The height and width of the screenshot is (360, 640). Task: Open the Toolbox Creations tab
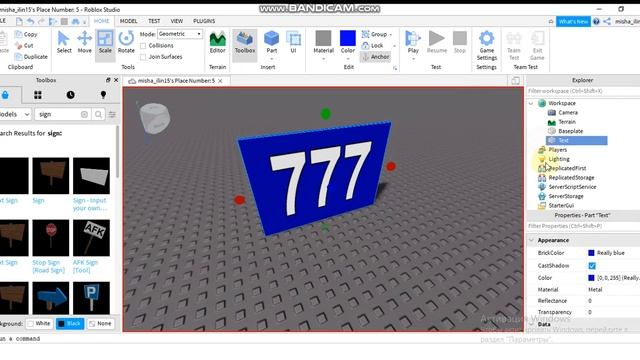(x=103, y=95)
